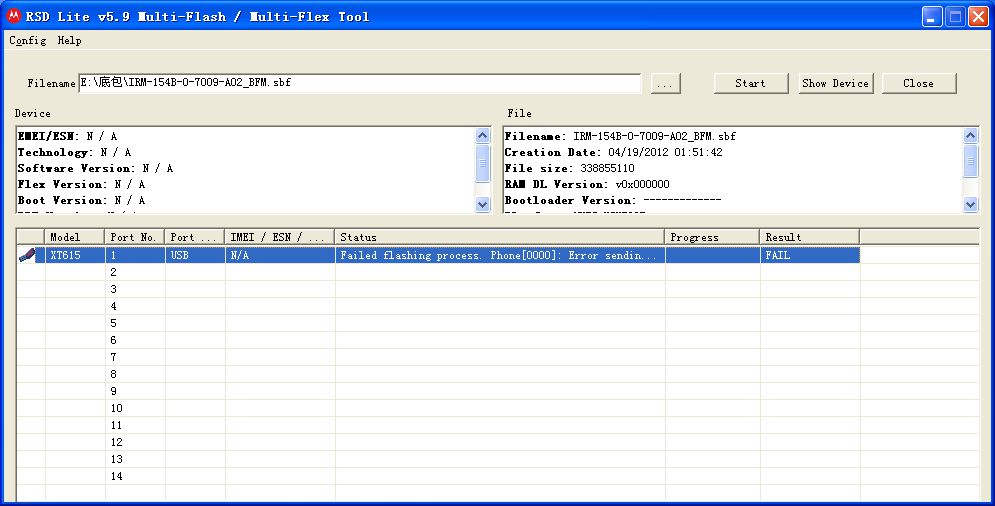Click the File size 338855110 line
The height and width of the screenshot is (506, 995).
coord(569,168)
